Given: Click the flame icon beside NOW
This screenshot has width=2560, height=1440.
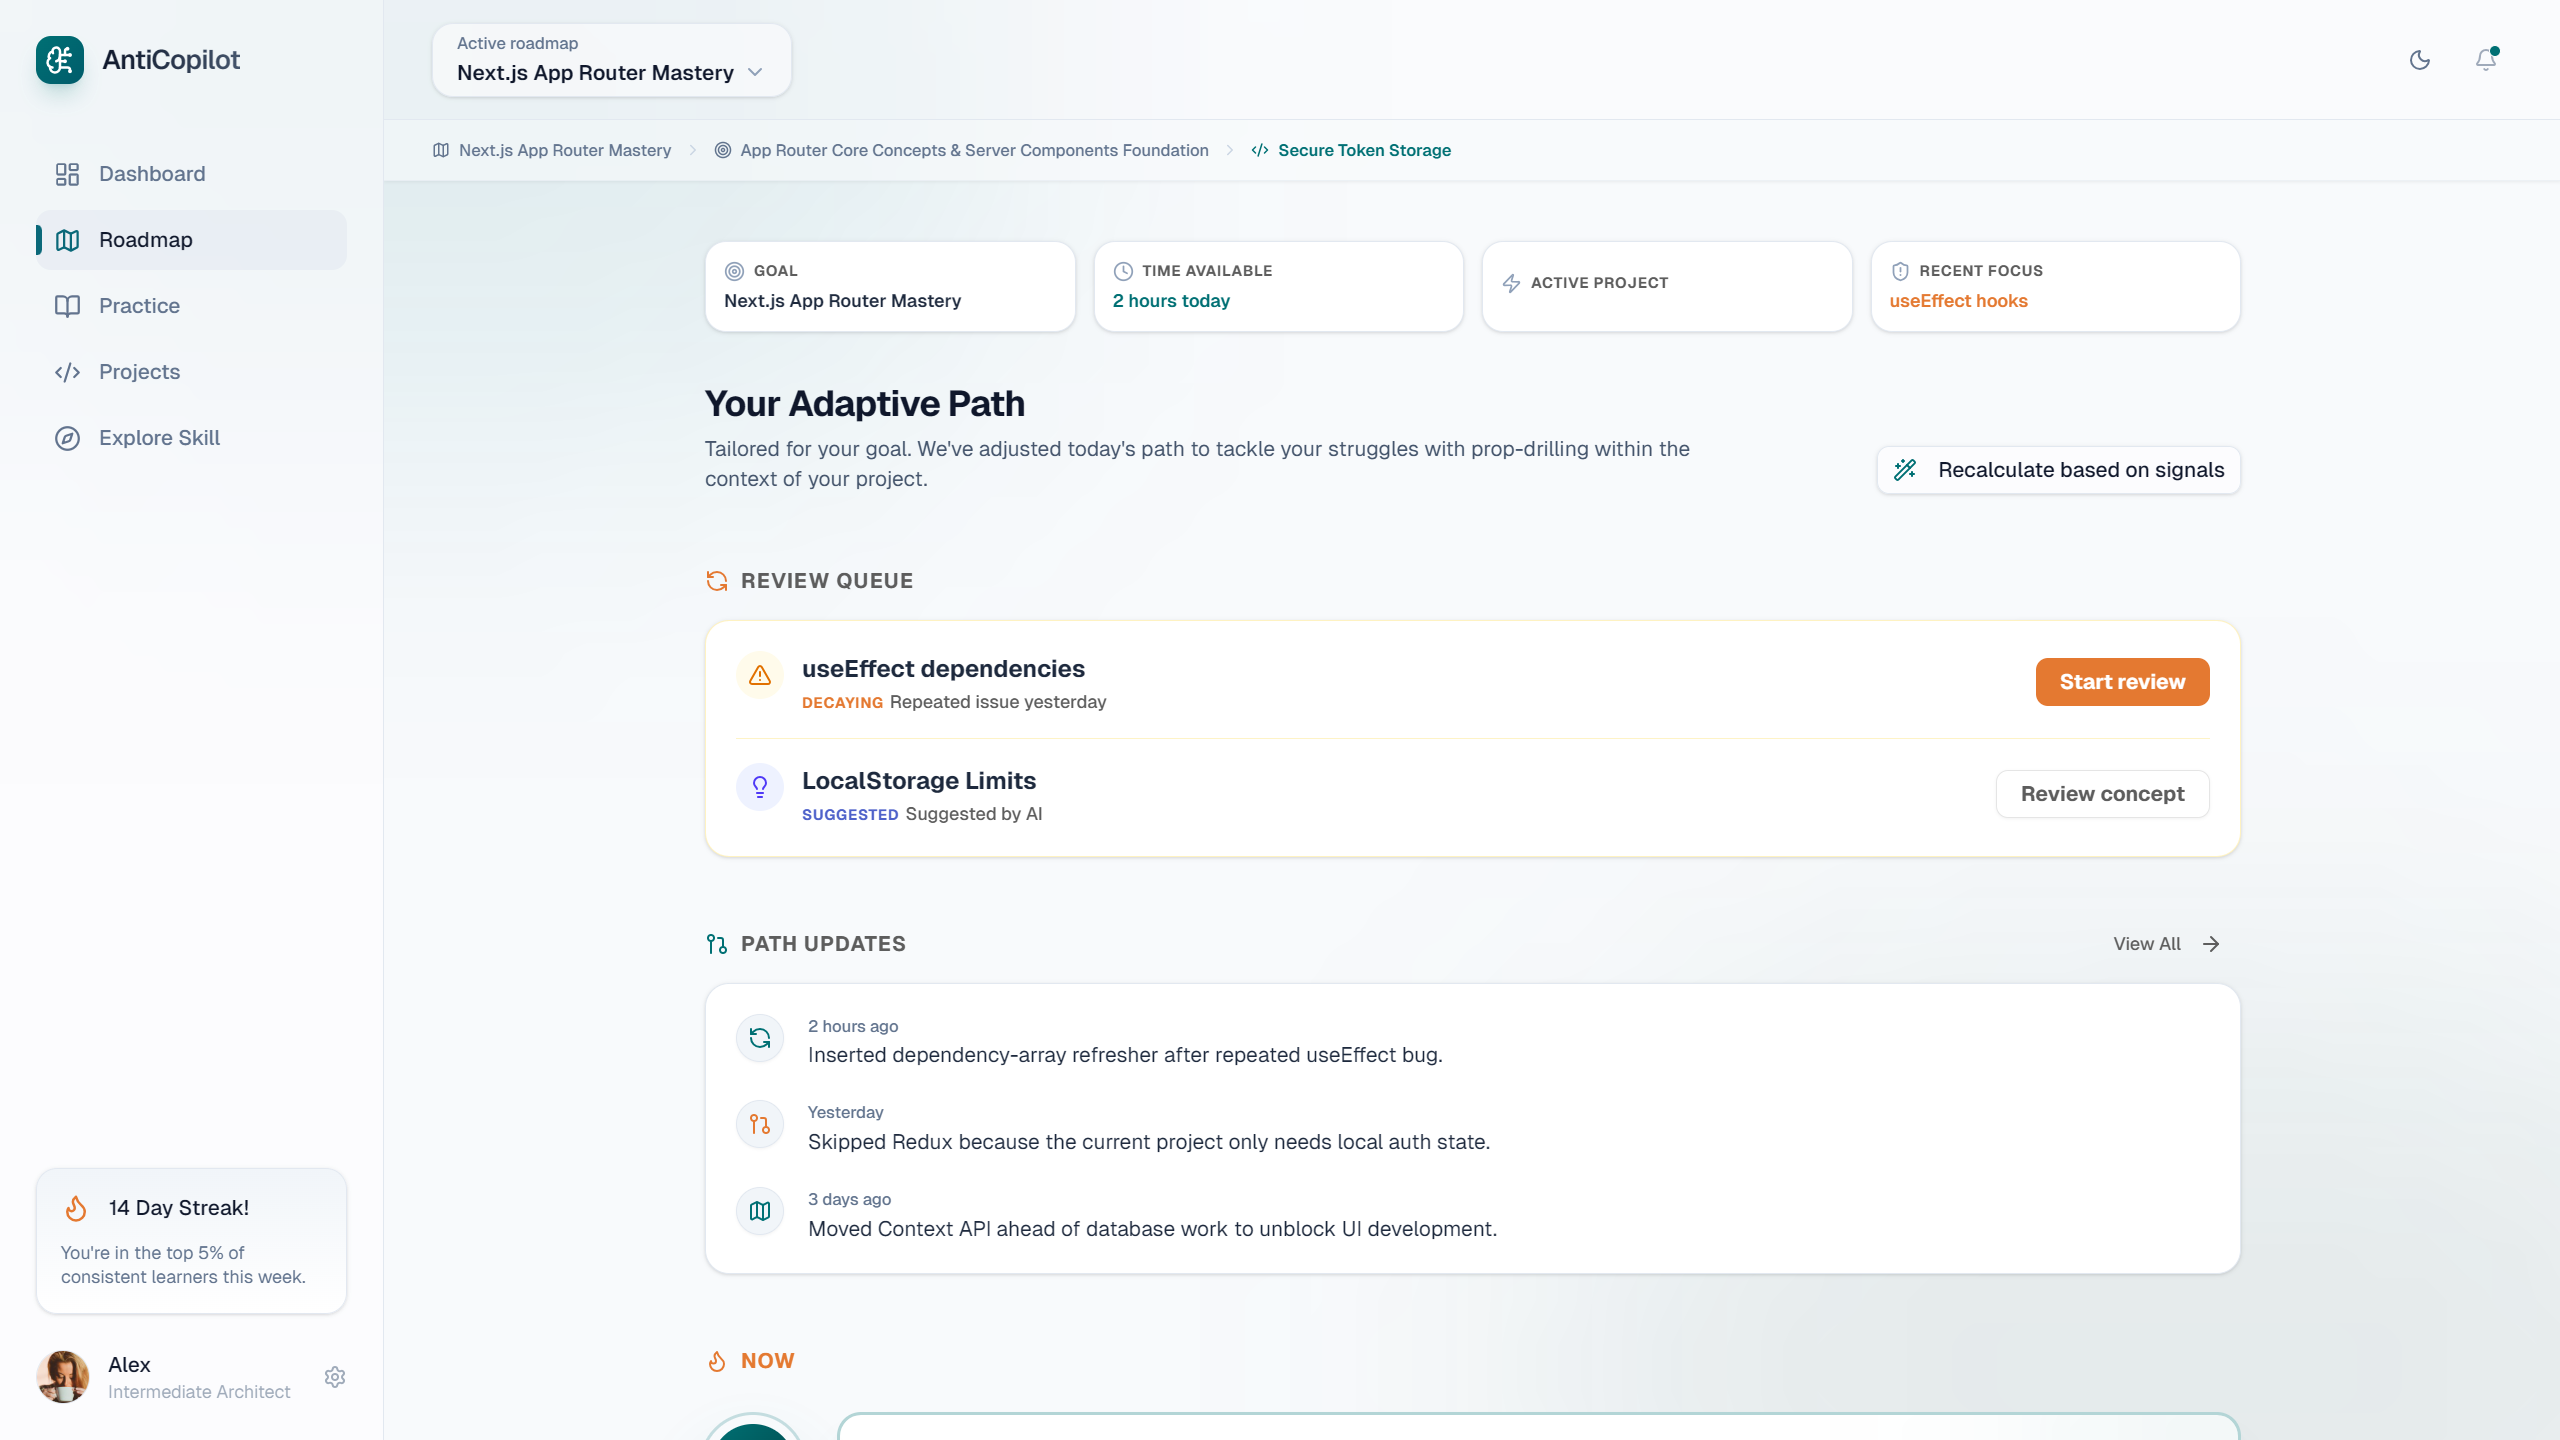Looking at the screenshot, I should [x=717, y=1361].
